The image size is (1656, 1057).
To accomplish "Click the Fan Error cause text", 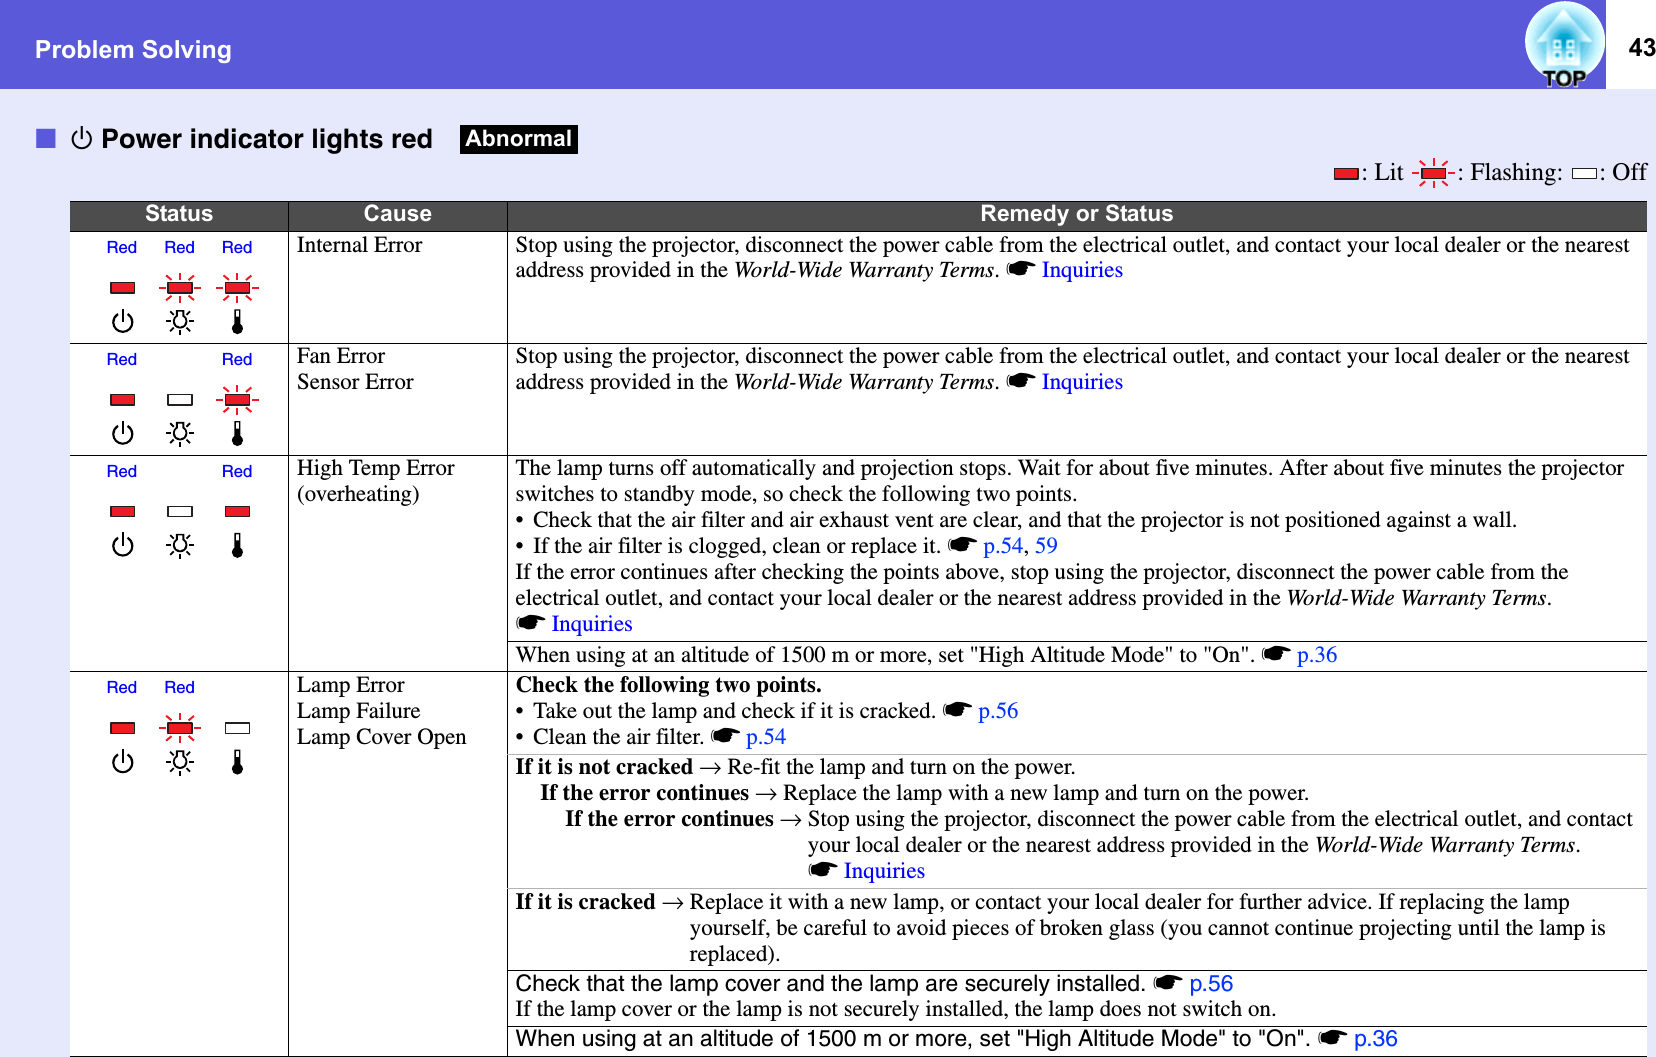I will (x=341, y=356).
